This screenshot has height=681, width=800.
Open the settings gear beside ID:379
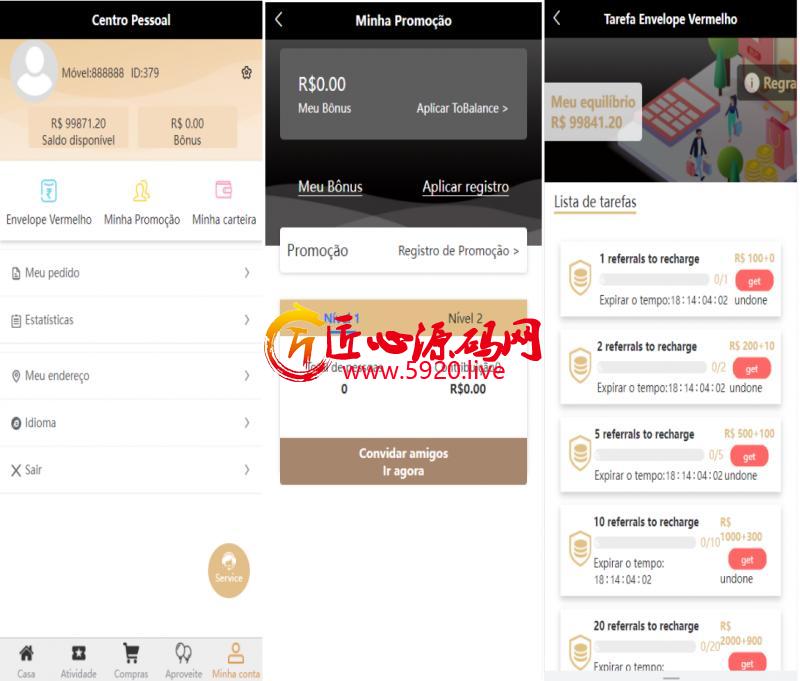click(246, 73)
